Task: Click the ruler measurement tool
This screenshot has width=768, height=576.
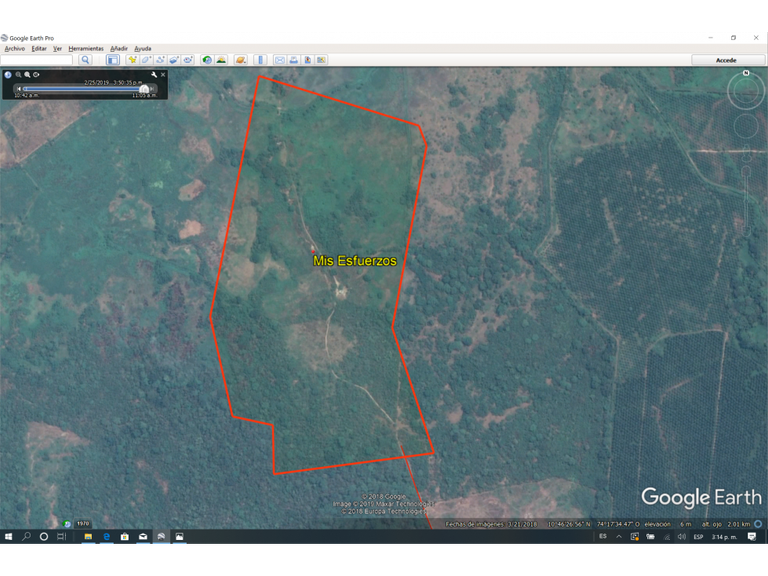Action: 260,60
